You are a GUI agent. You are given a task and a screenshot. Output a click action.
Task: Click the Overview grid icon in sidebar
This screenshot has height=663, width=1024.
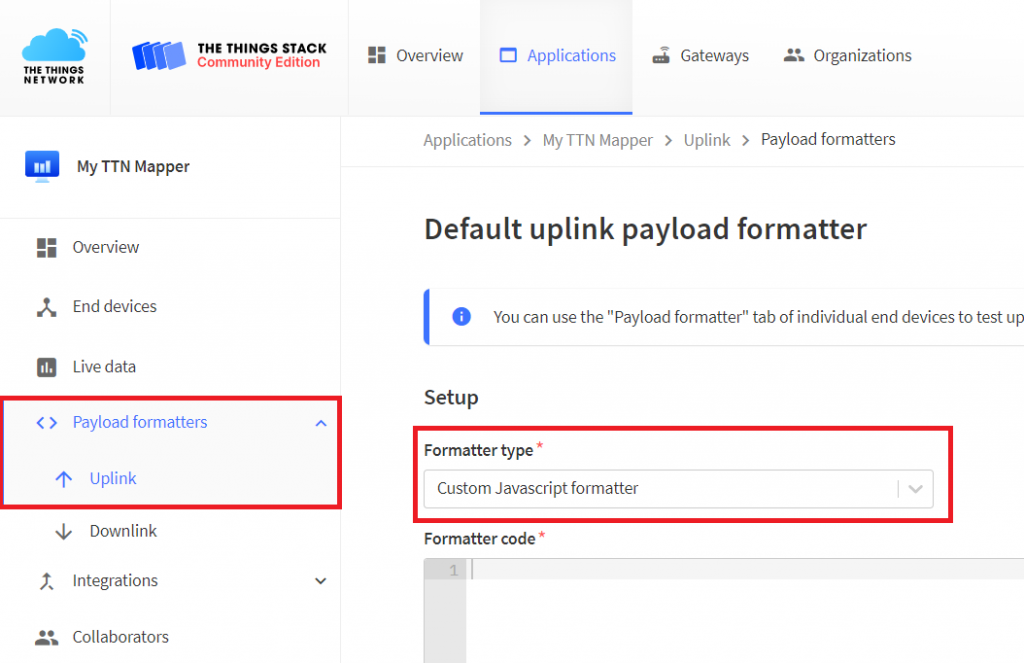click(x=46, y=247)
